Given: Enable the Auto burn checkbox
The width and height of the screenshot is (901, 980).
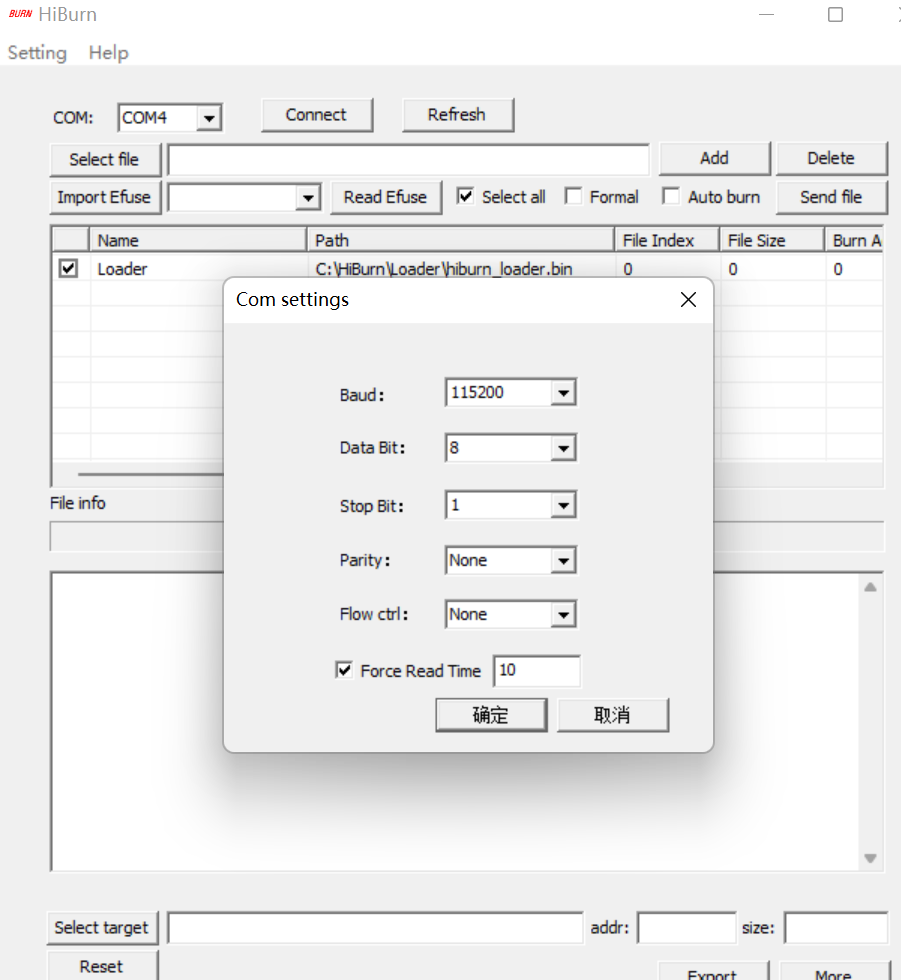Looking at the screenshot, I should coord(671,196).
